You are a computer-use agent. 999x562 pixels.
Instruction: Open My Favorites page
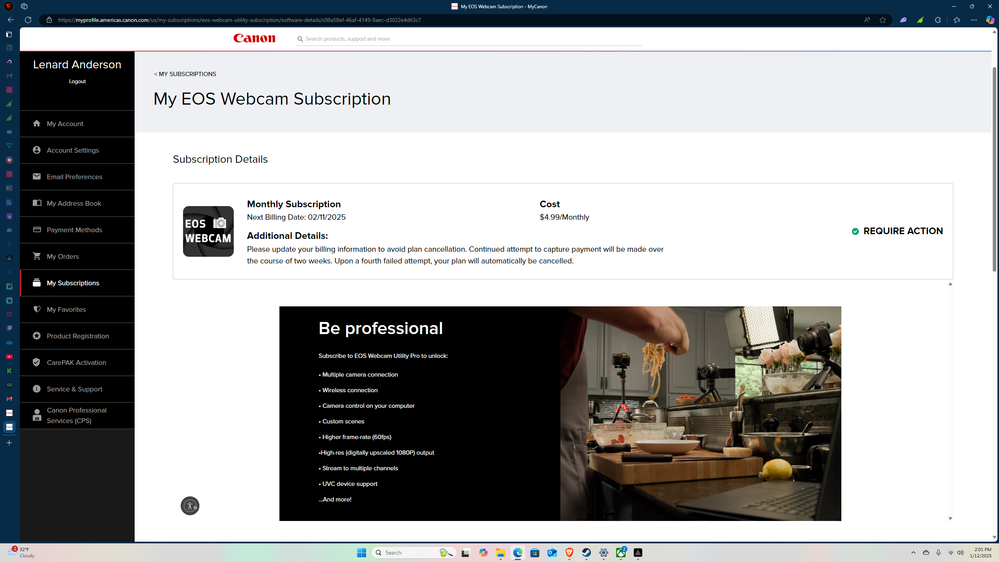(77, 310)
